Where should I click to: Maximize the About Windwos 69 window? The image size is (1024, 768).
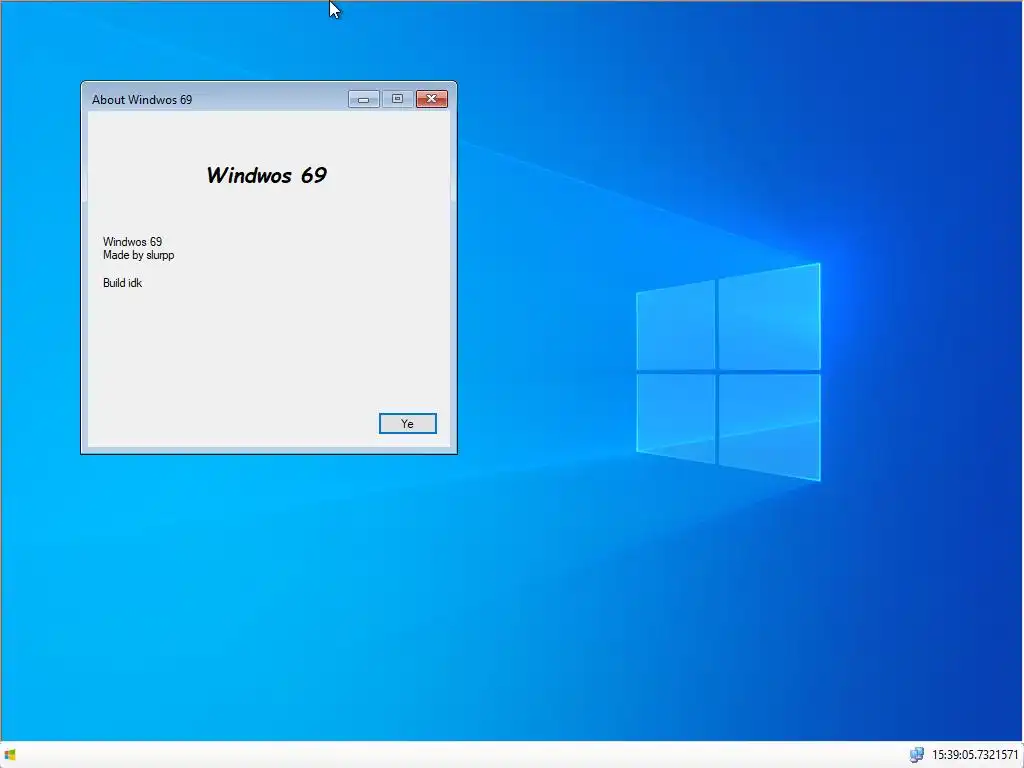click(x=397, y=99)
